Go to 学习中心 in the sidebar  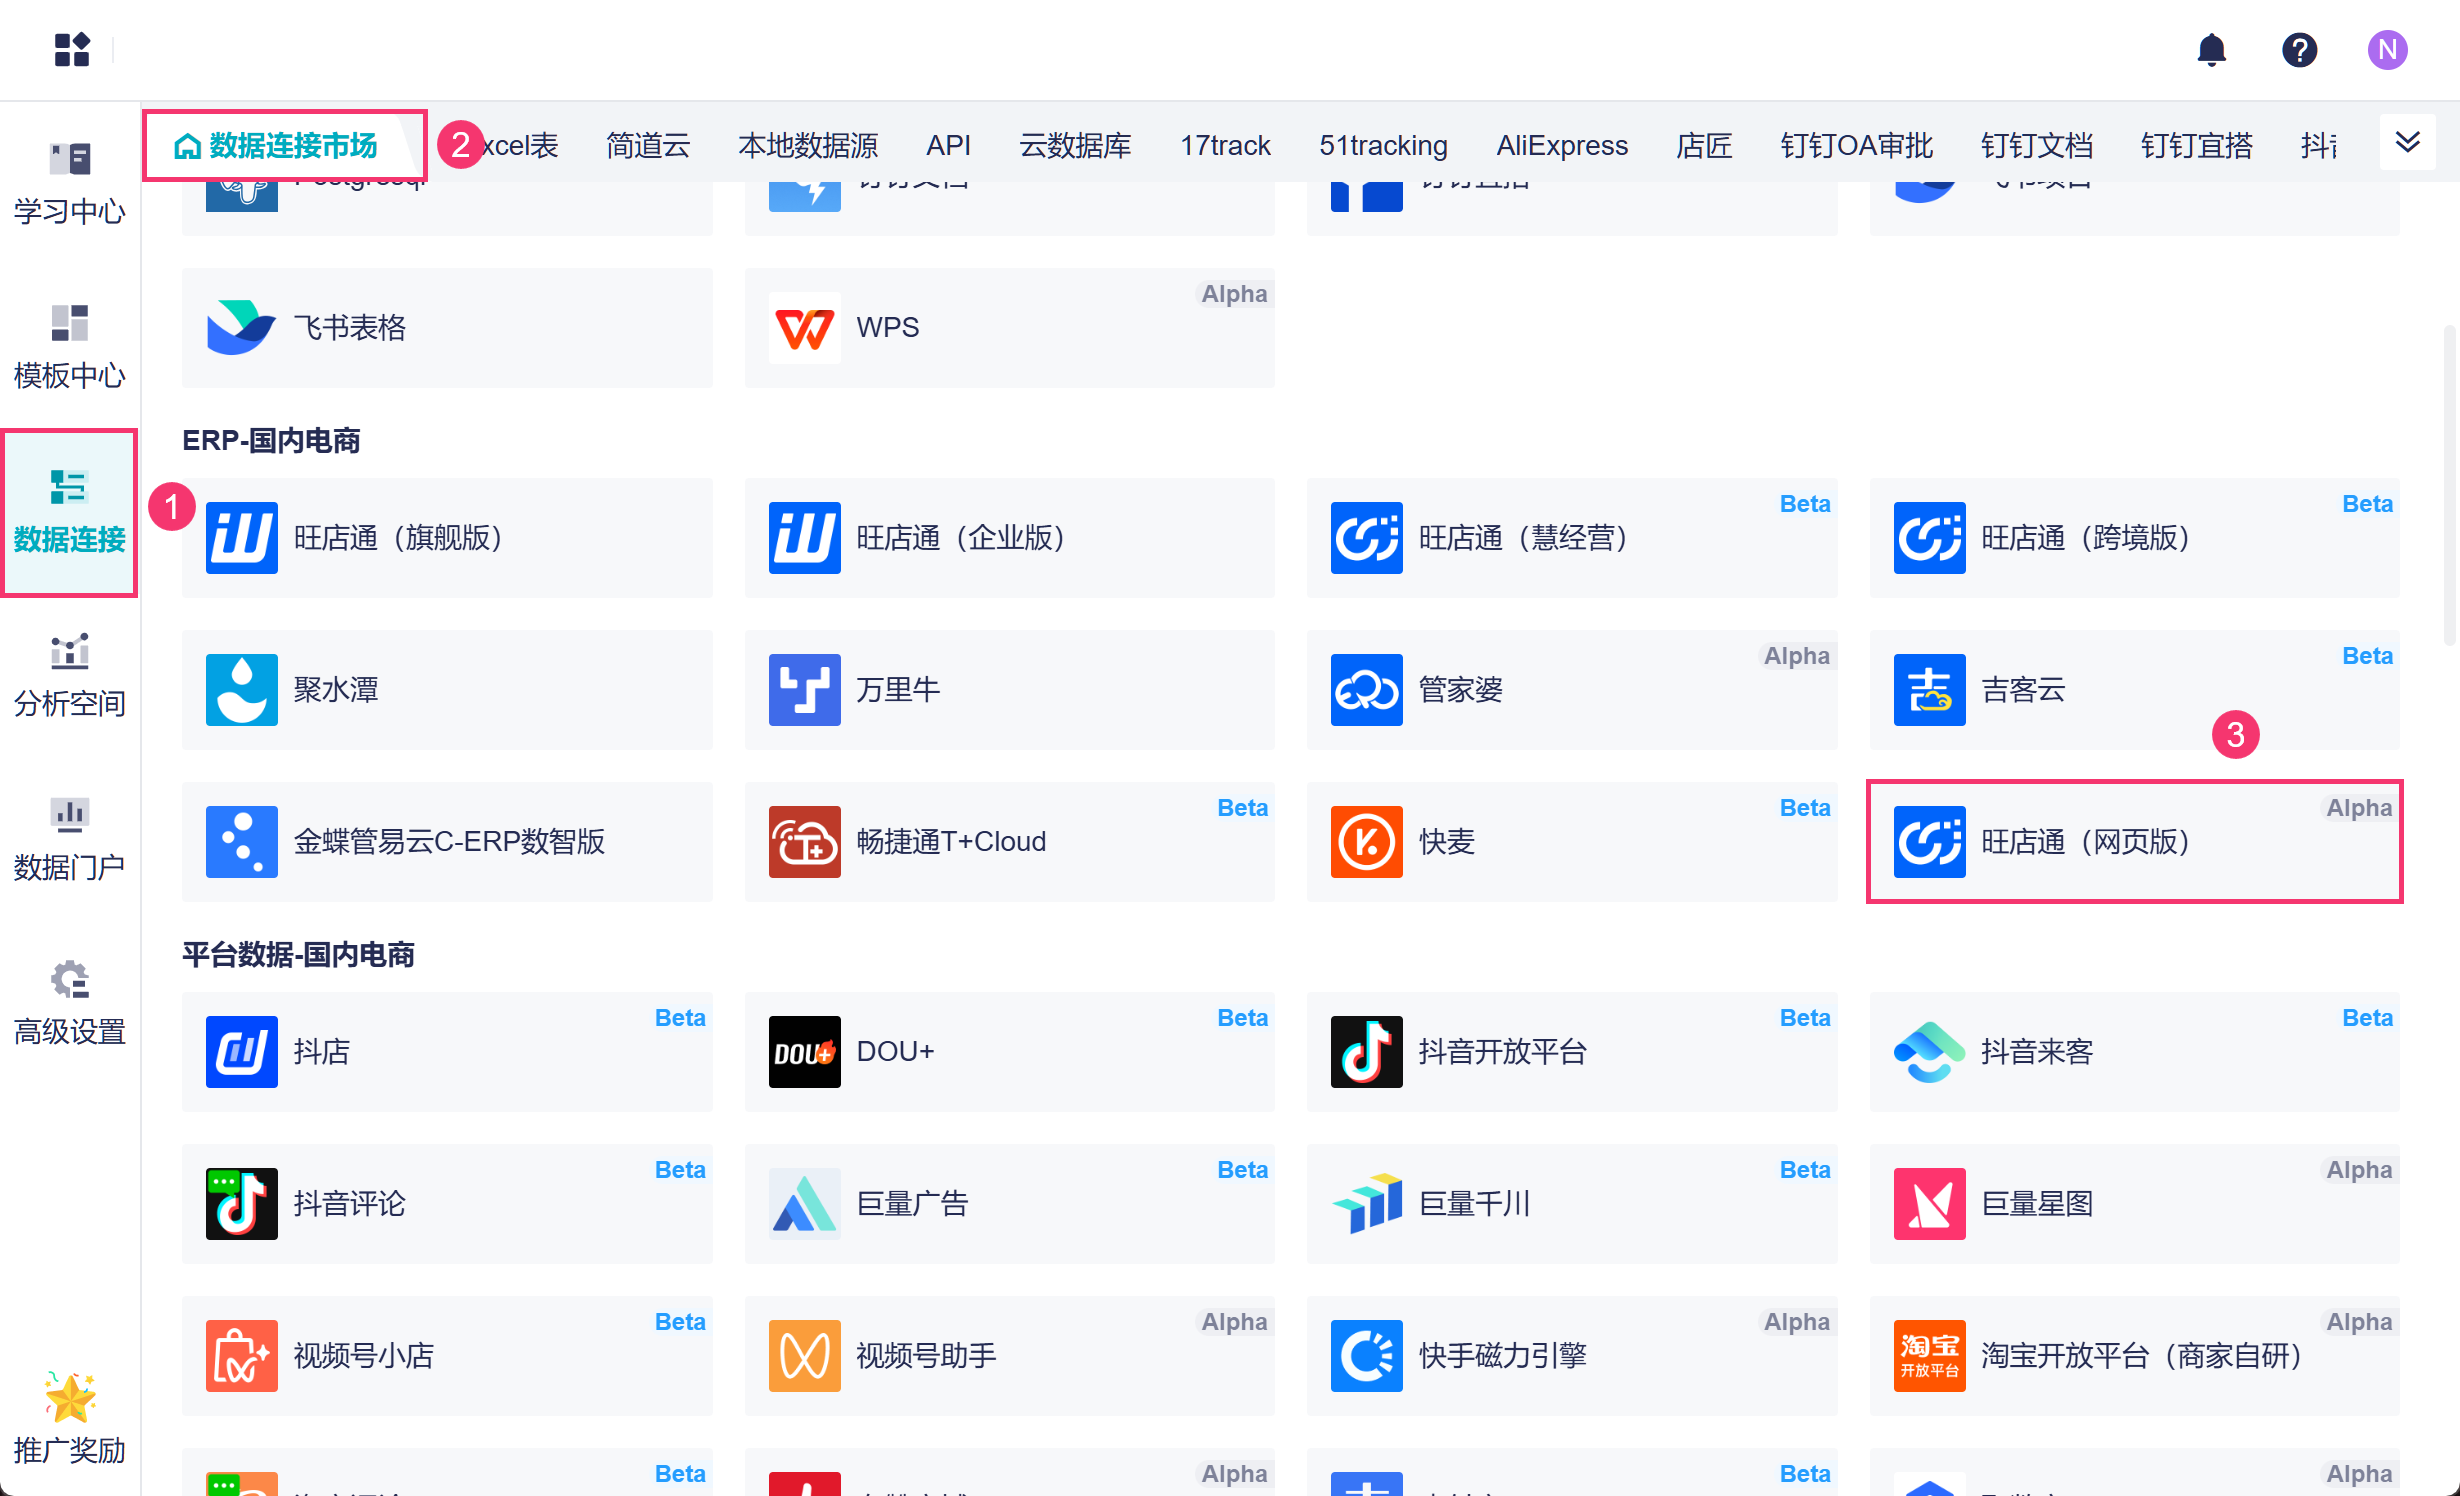coord(70,184)
